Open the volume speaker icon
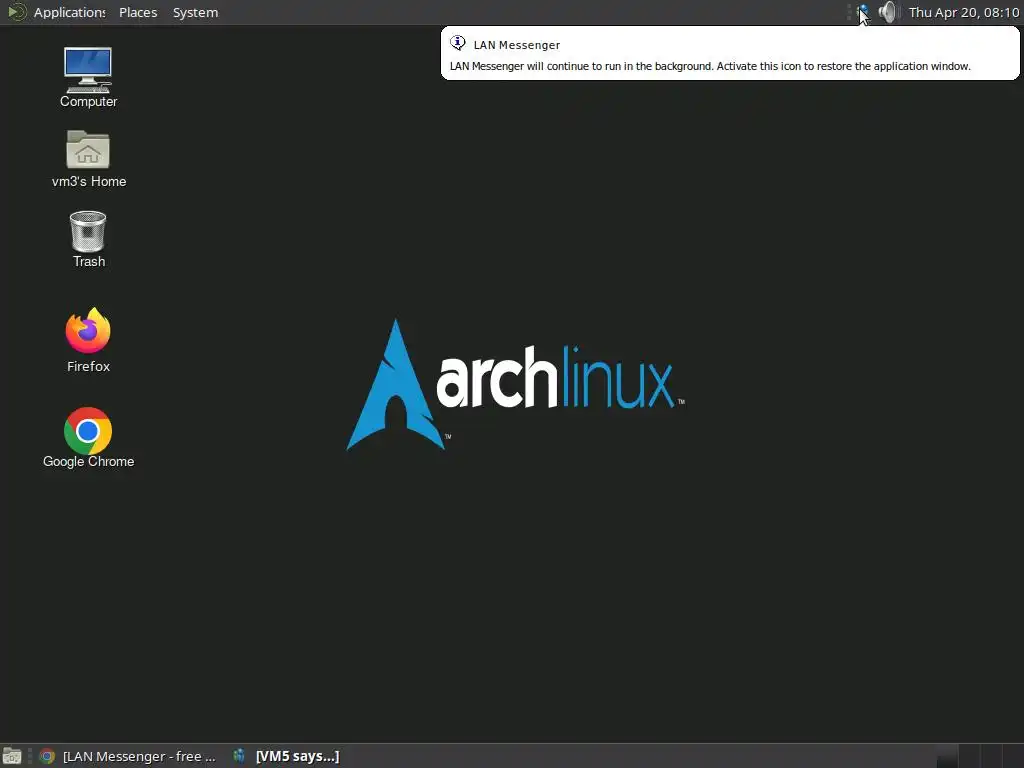Image resolution: width=1024 pixels, height=768 pixels. point(888,12)
